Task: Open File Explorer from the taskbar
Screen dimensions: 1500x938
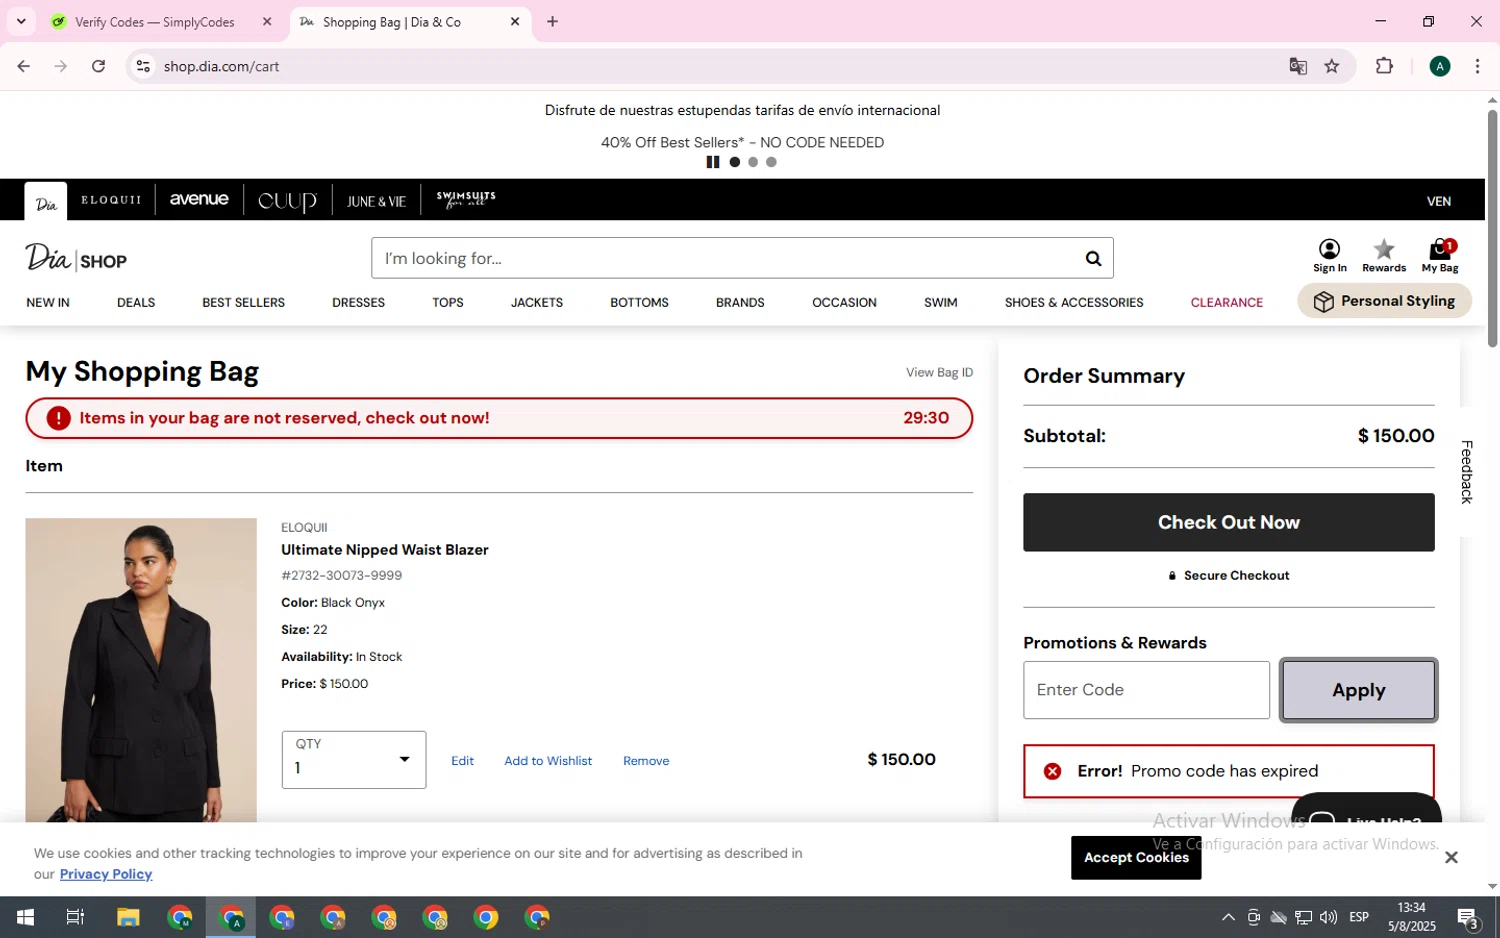Action: tap(128, 917)
